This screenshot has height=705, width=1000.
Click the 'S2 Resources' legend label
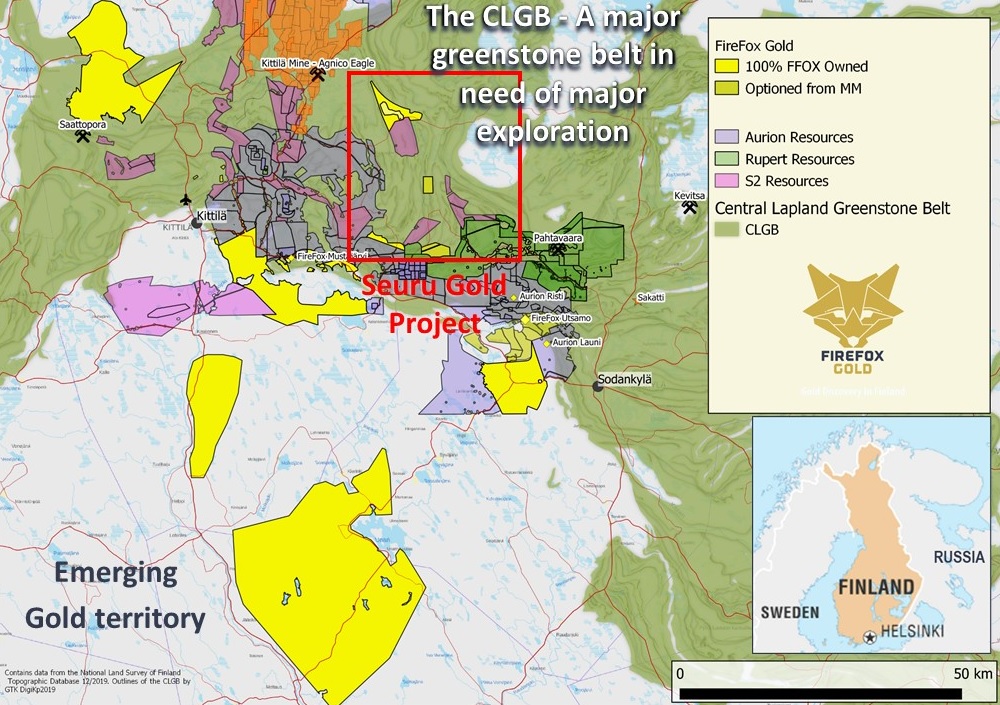click(x=787, y=181)
